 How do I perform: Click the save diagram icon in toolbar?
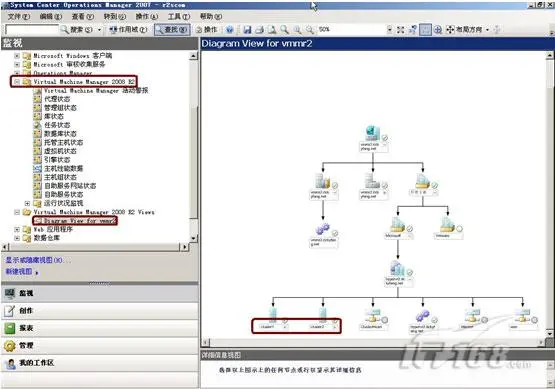coord(247,30)
